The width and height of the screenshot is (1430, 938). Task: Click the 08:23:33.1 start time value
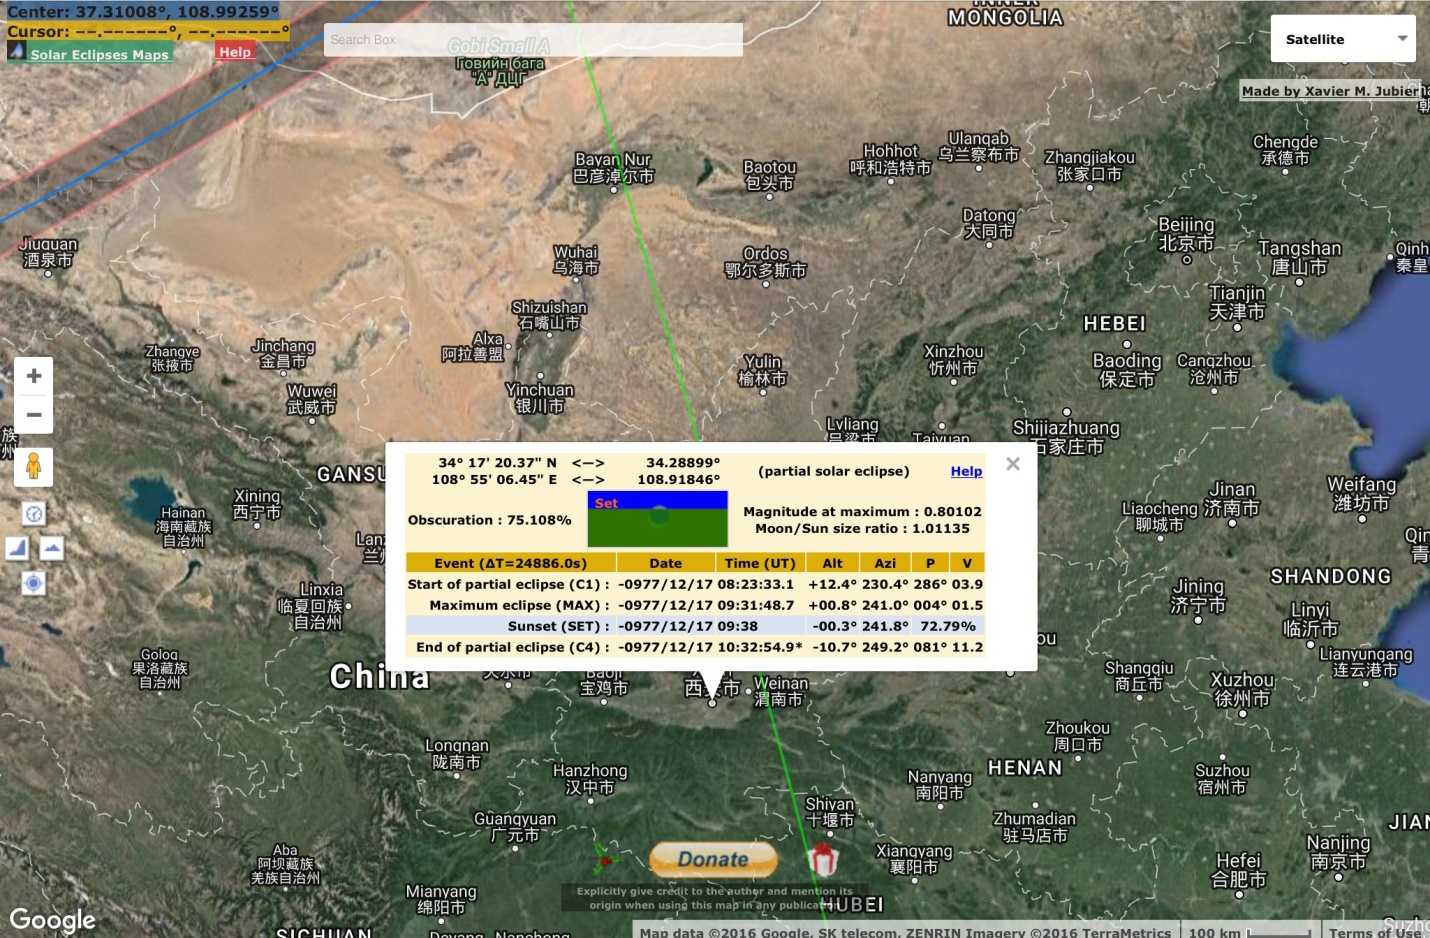click(x=755, y=584)
